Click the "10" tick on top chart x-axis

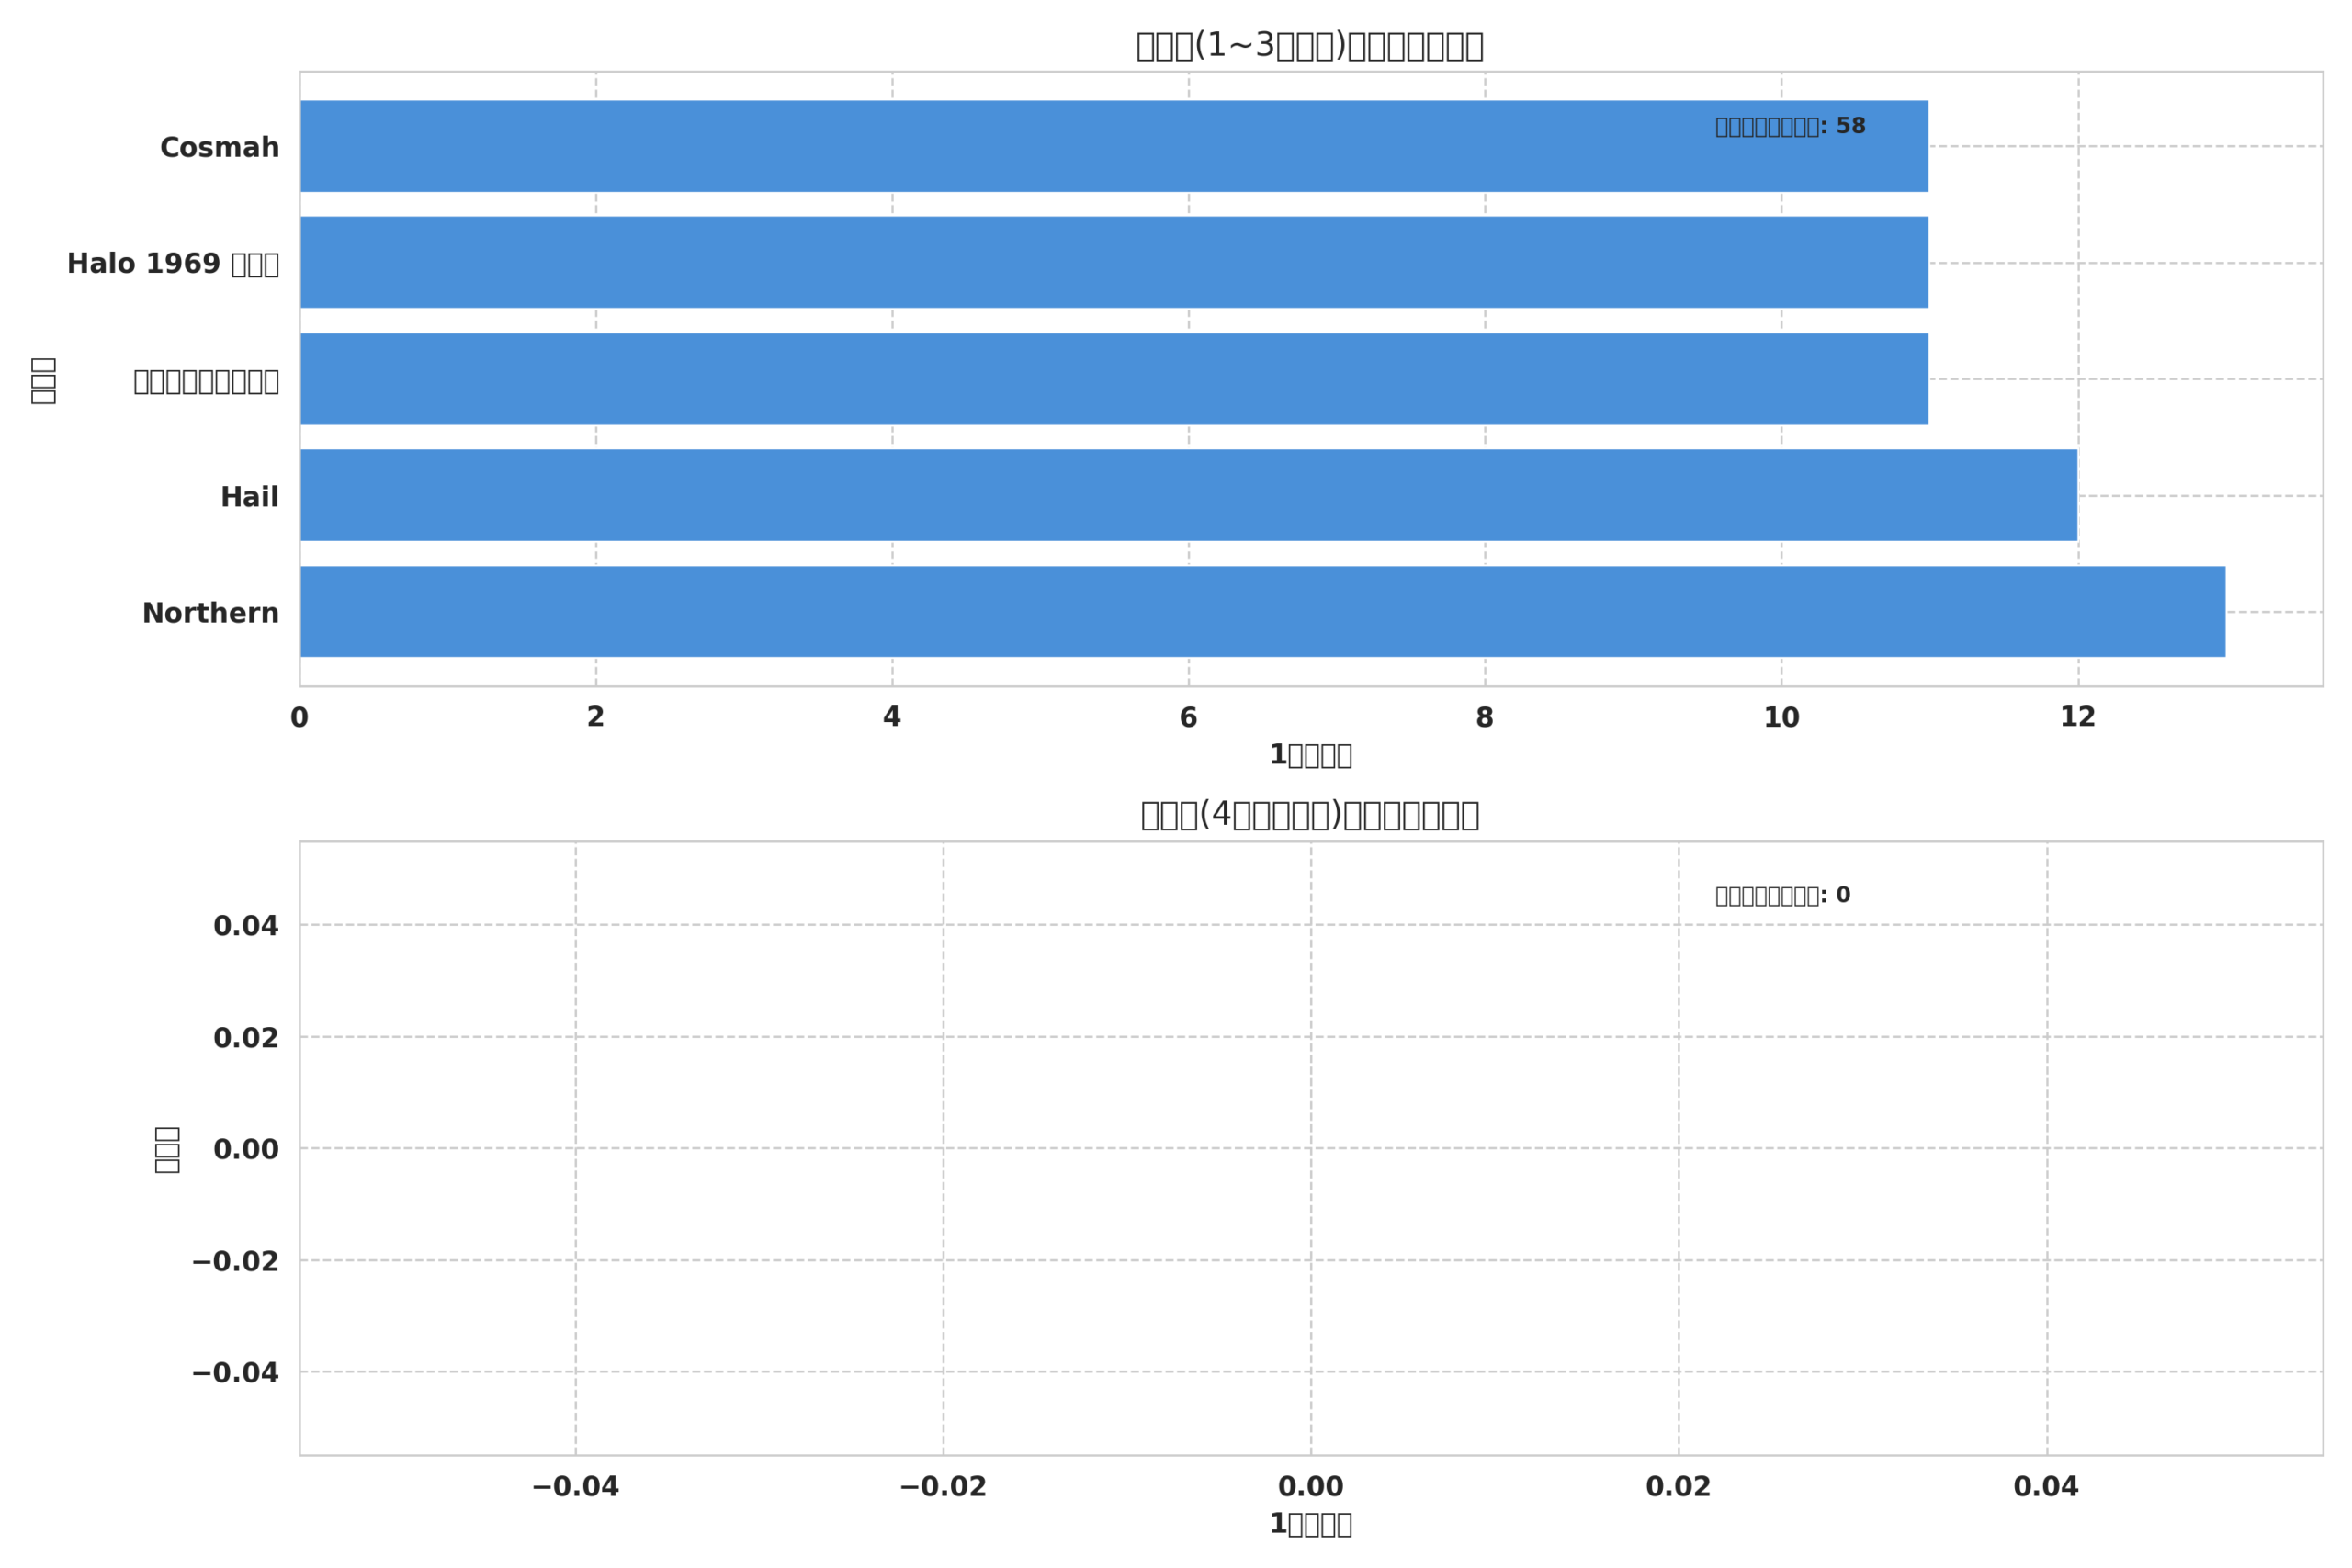point(1781,718)
